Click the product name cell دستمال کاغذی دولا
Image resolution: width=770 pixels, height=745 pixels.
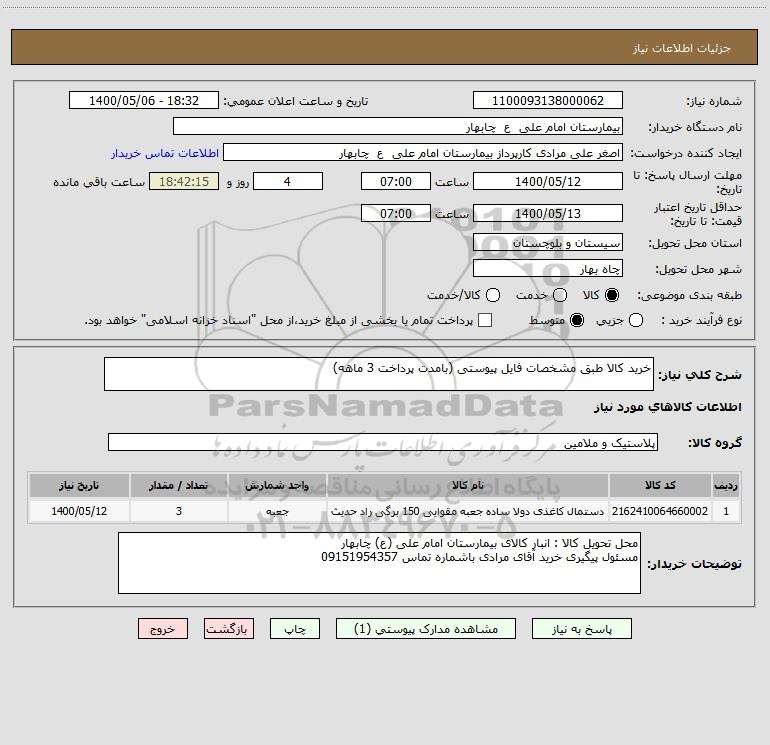tap(468, 511)
